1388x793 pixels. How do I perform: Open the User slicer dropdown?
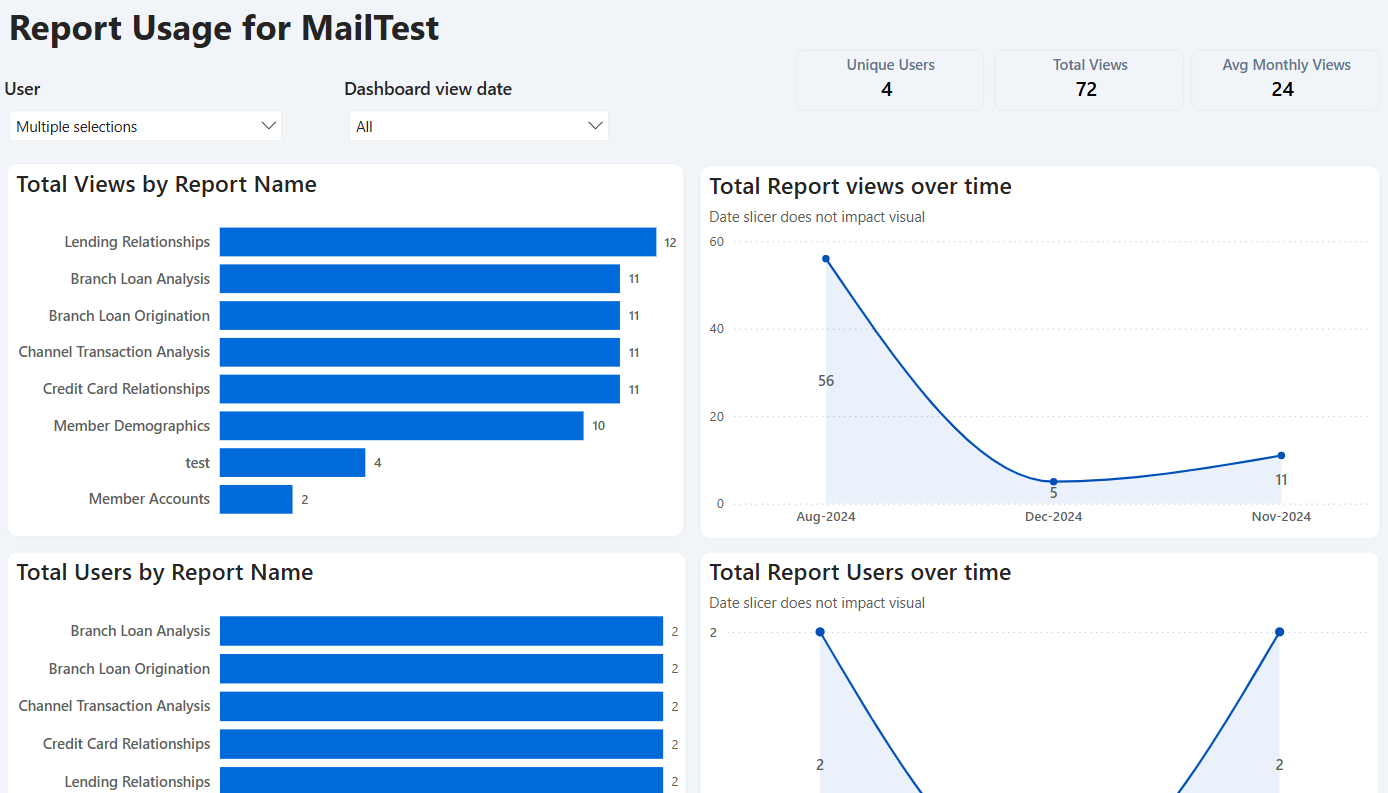[145, 126]
